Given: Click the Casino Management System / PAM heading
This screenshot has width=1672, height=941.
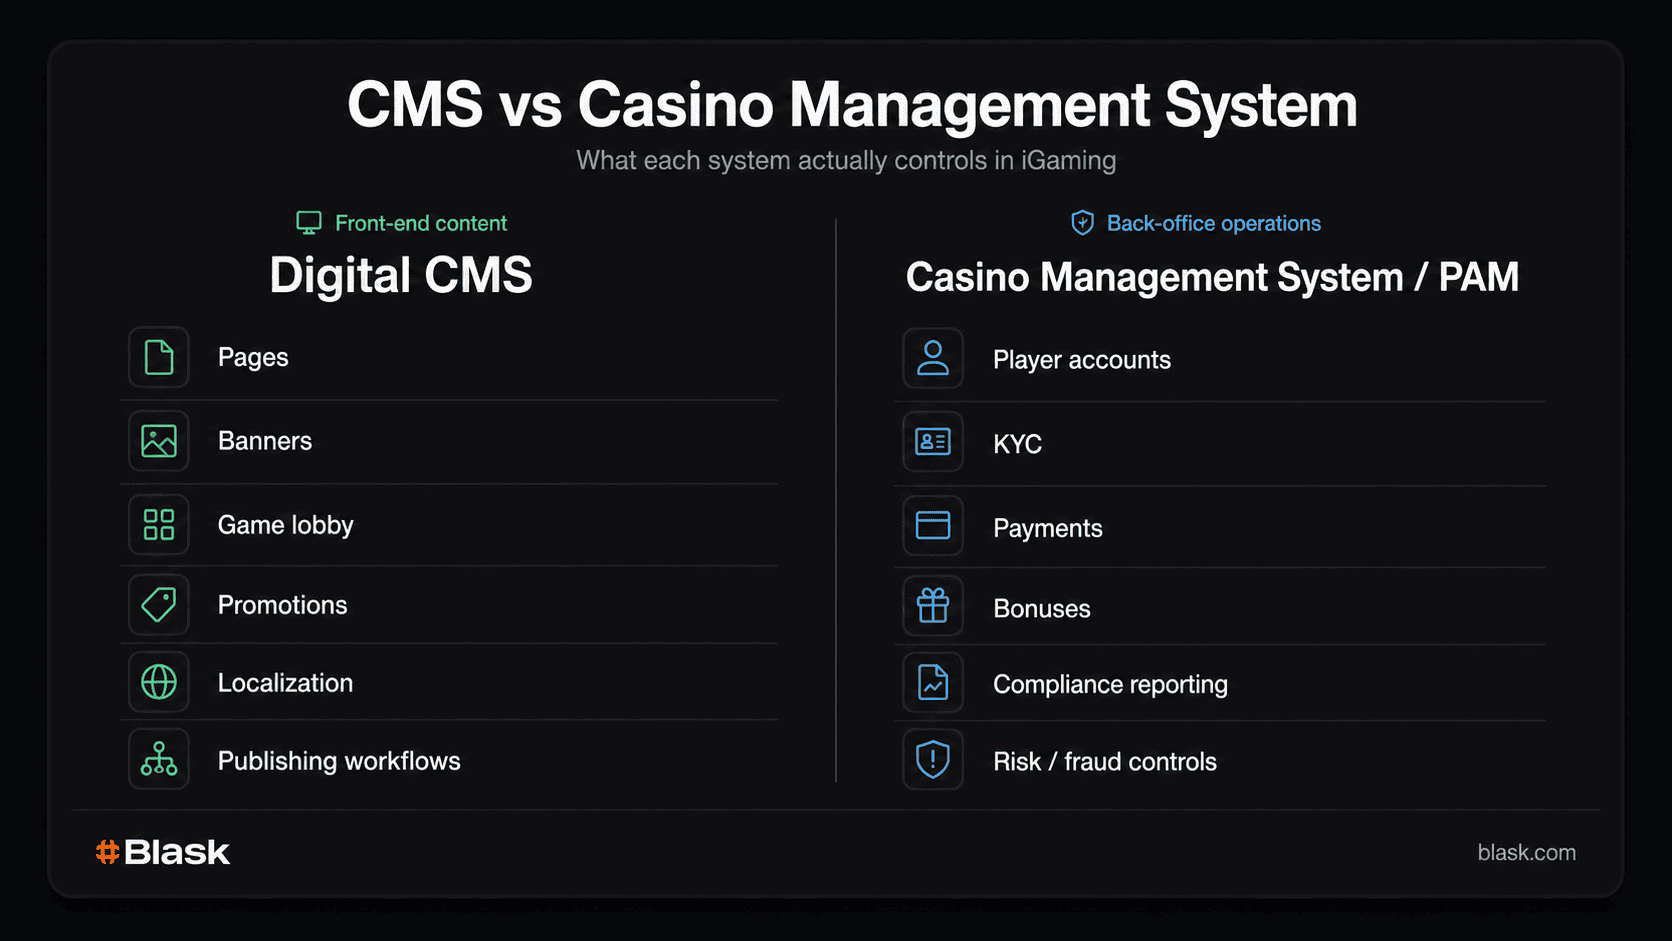Looking at the screenshot, I should (1212, 277).
